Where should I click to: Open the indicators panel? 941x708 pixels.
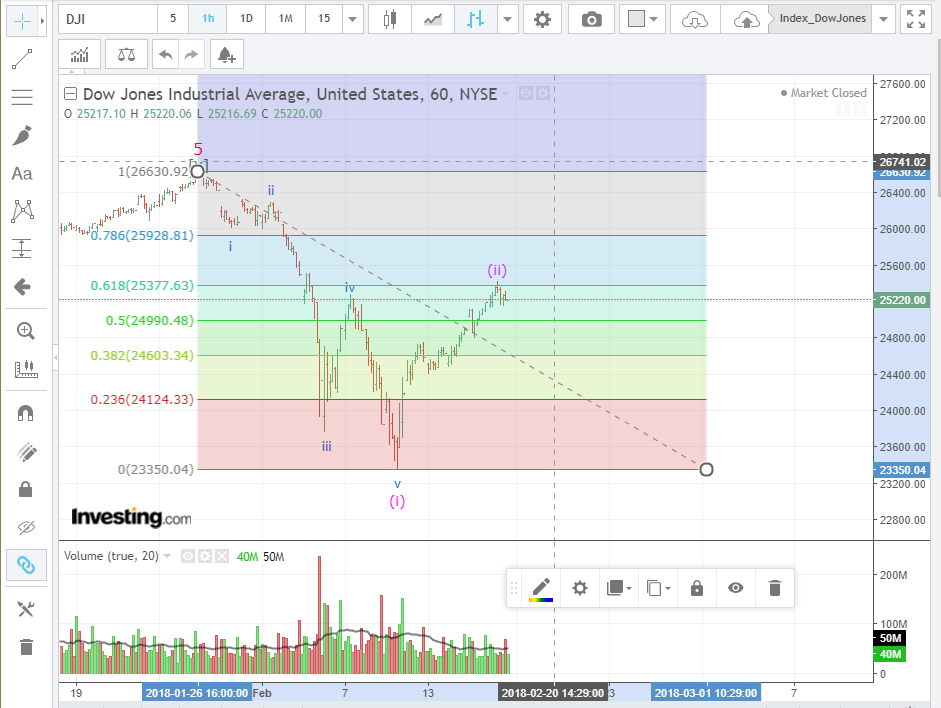tap(79, 55)
